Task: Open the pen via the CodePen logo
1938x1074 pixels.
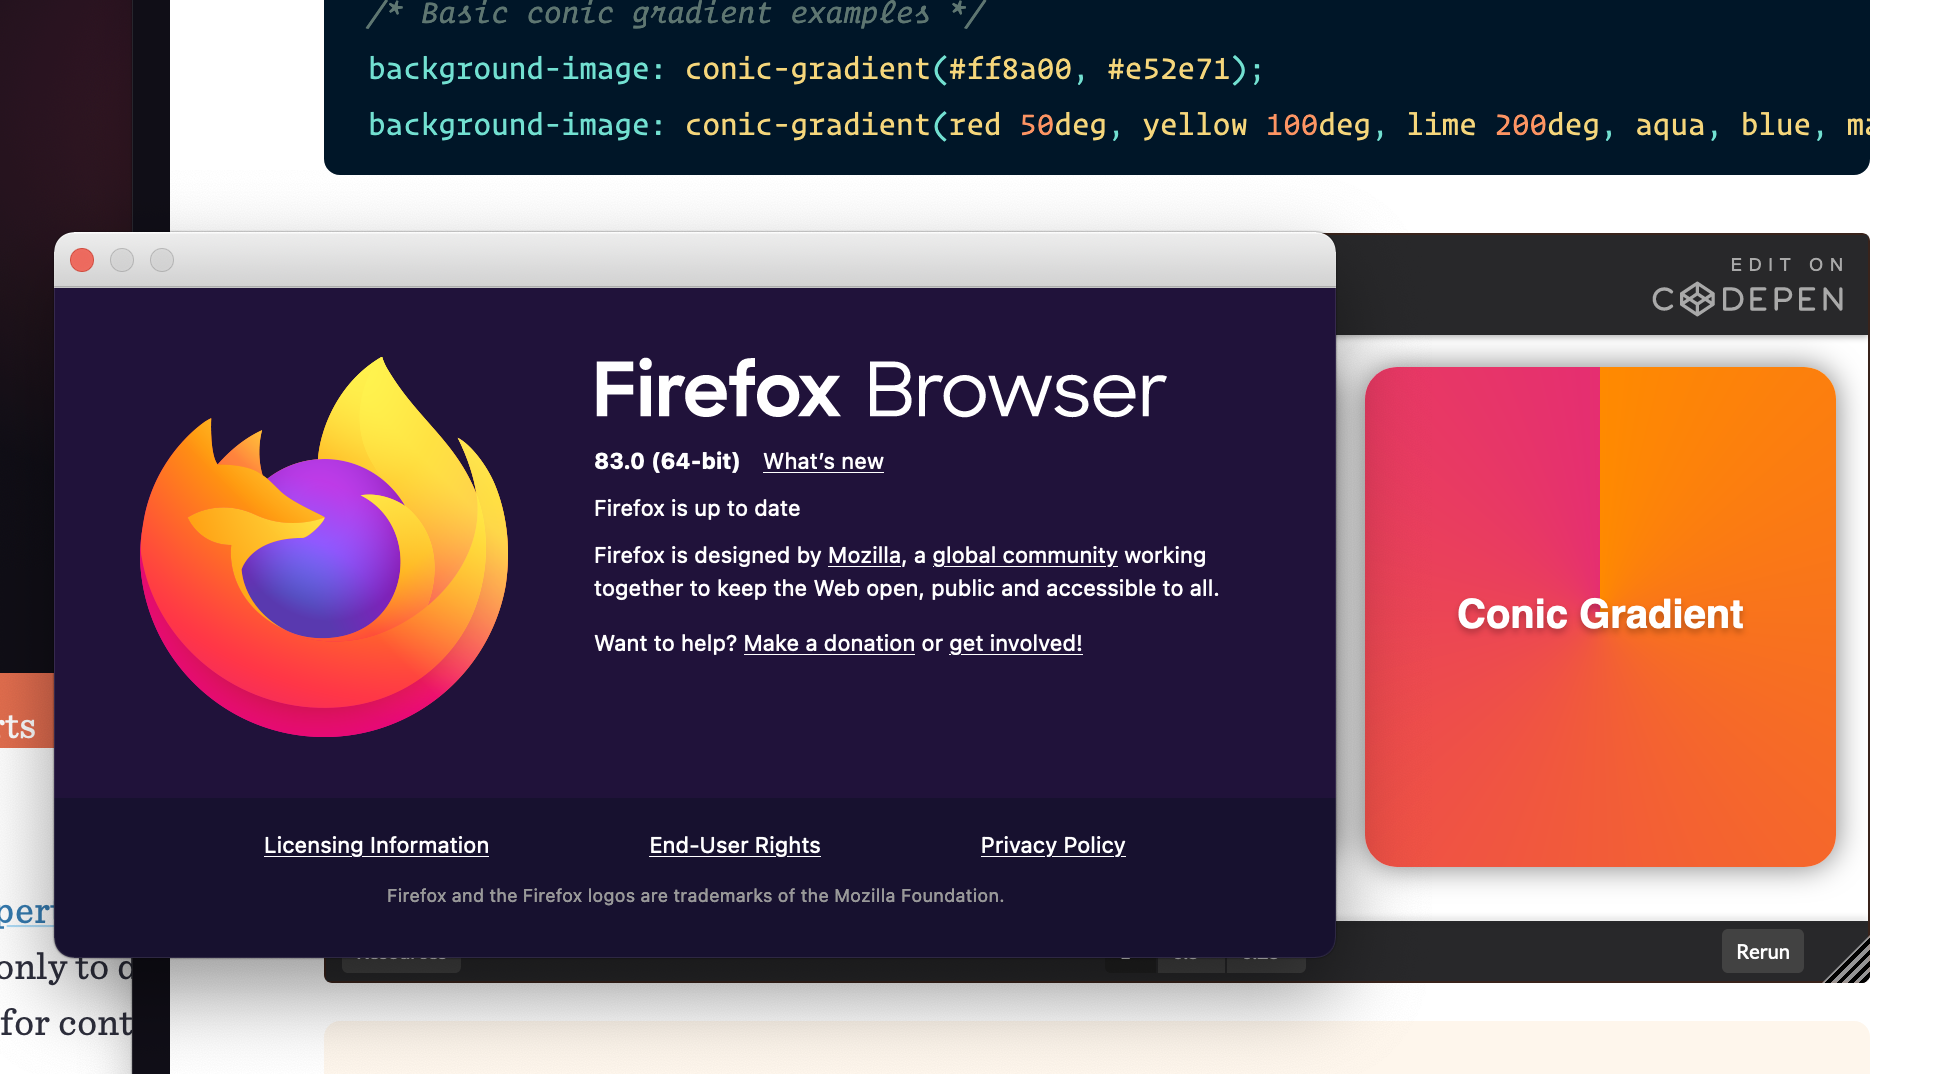Action: (x=1747, y=299)
